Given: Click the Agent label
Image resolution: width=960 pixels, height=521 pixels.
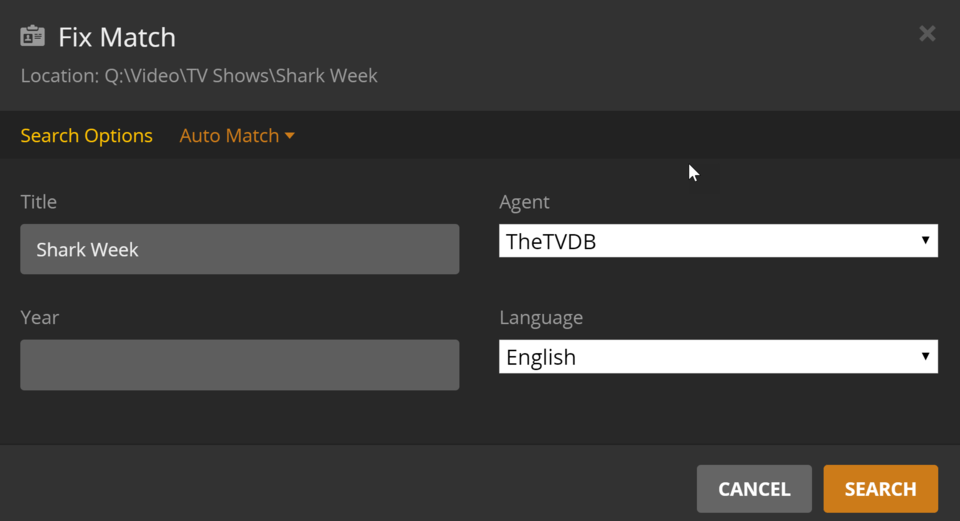Looking at the screenshot, I should (x=524, y=202).
